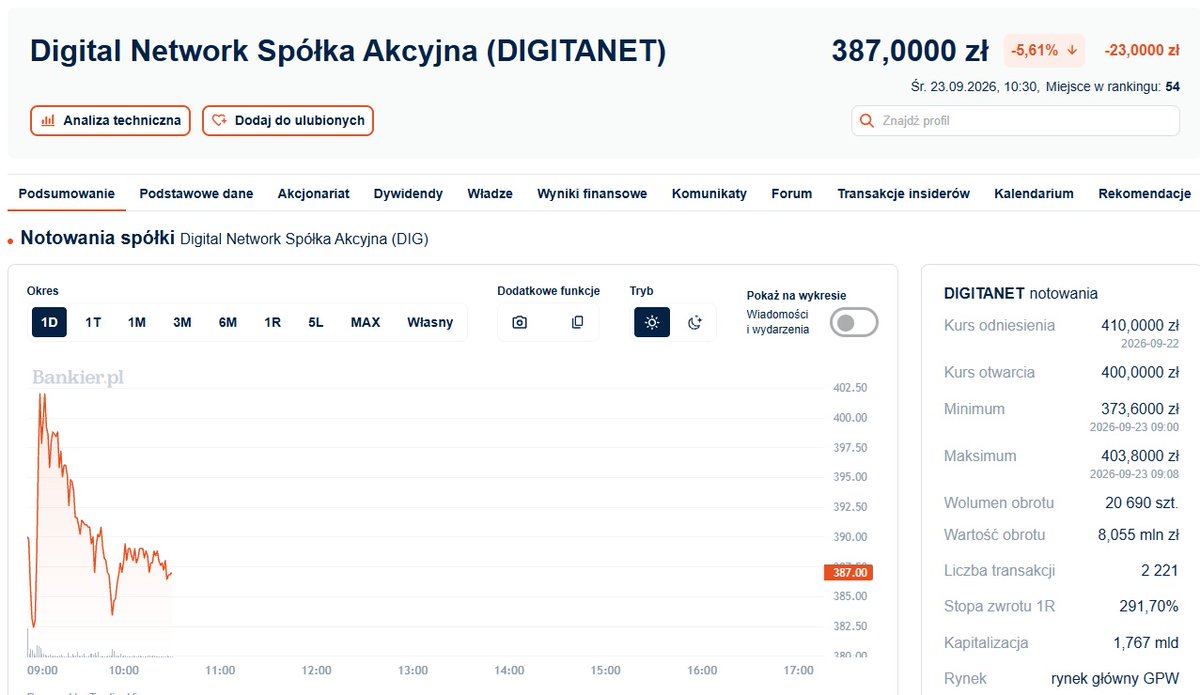This screenshot has width=1200, height=695.
Task: Click the copy chart icon
Action: [x=577, y=322]
